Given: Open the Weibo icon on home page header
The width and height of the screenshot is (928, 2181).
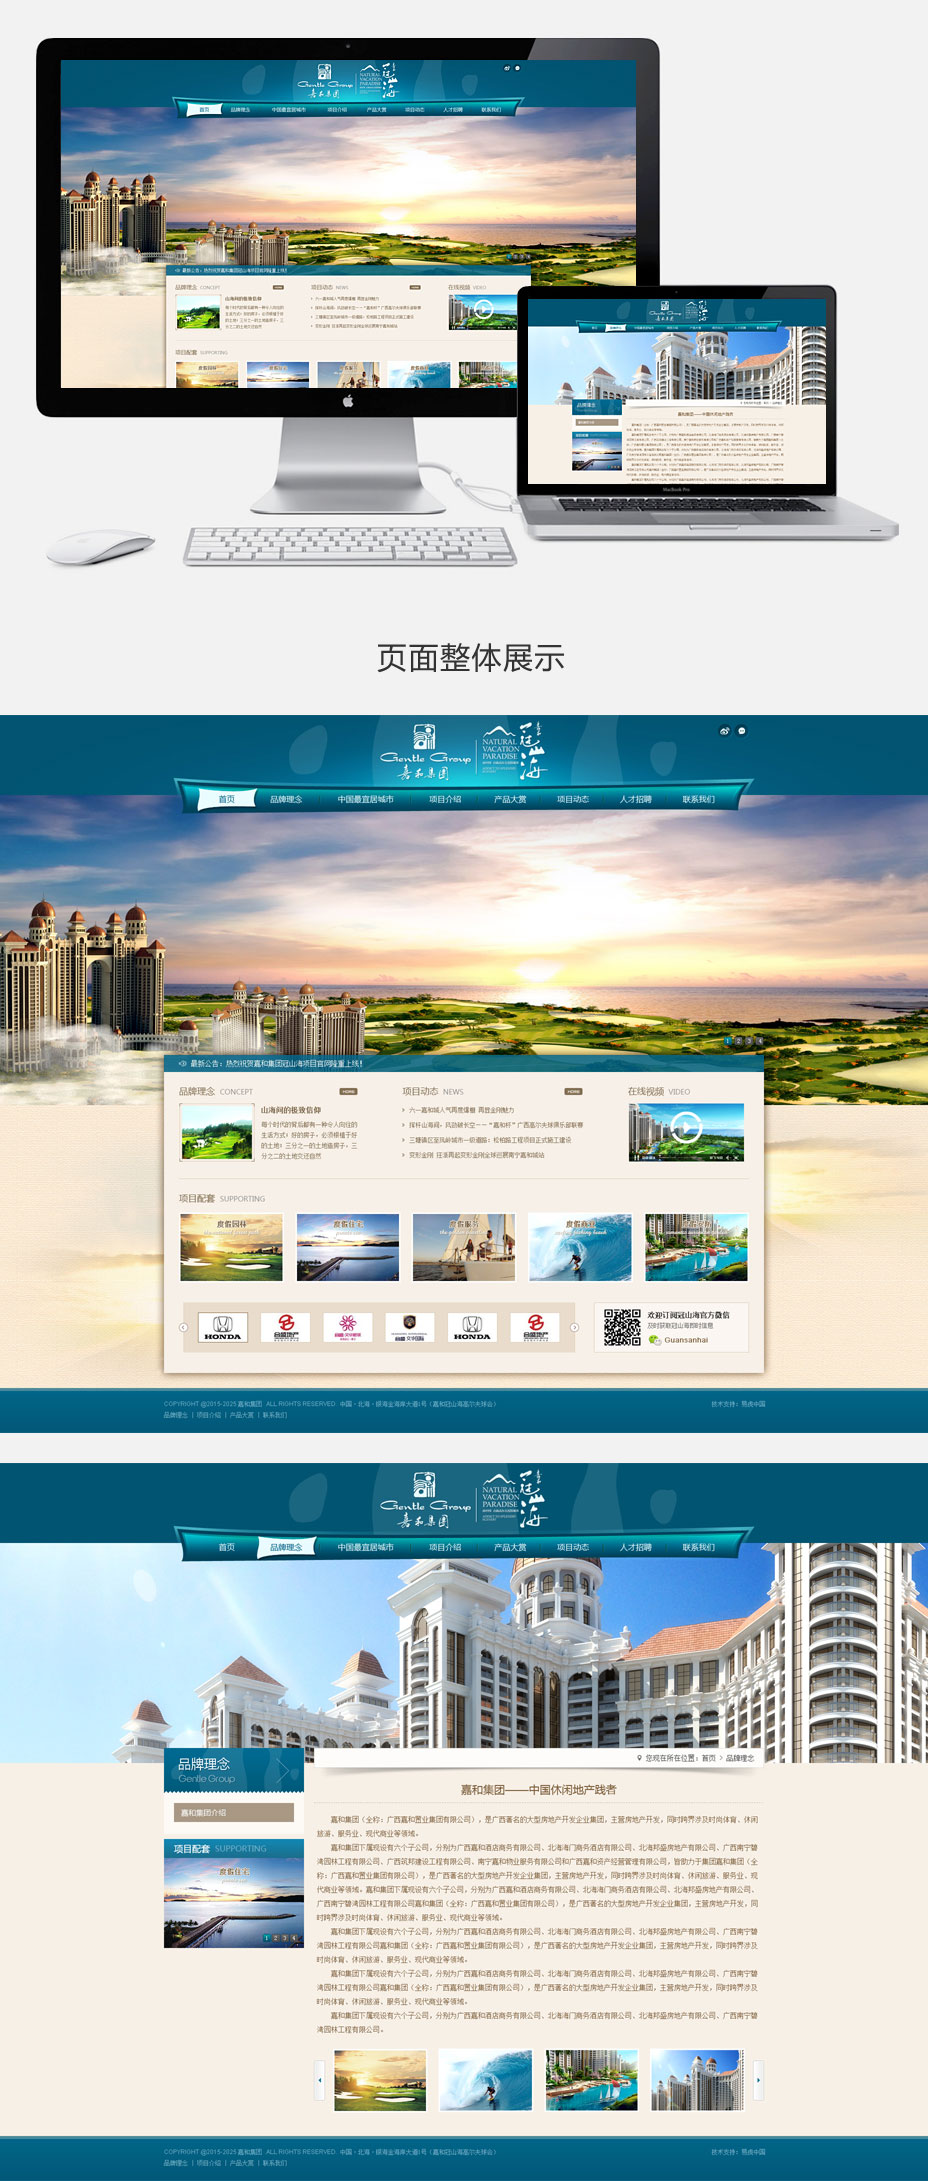Looking at the screenshot, I should pos(725,731).
